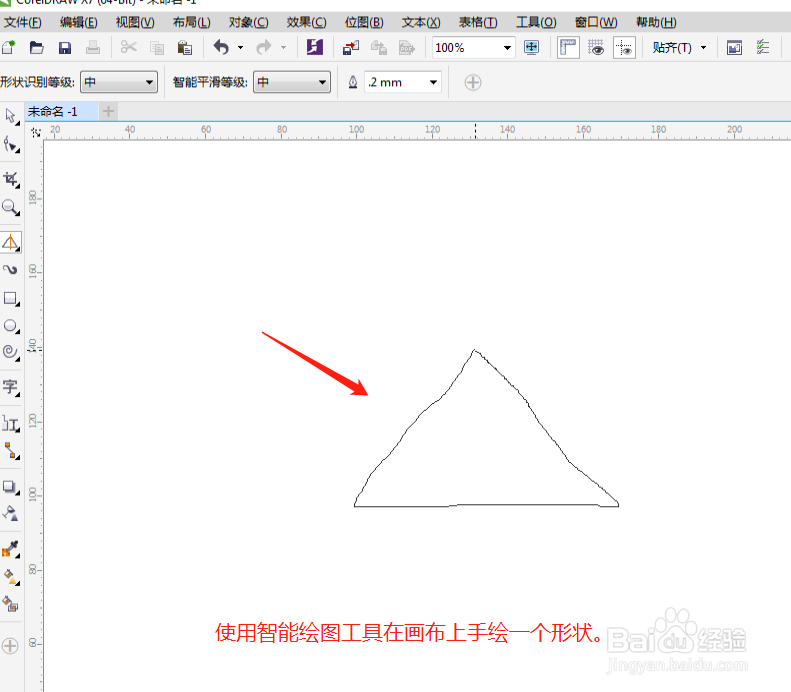Select the Color Eyedropper tool

(x=11, y=549)
